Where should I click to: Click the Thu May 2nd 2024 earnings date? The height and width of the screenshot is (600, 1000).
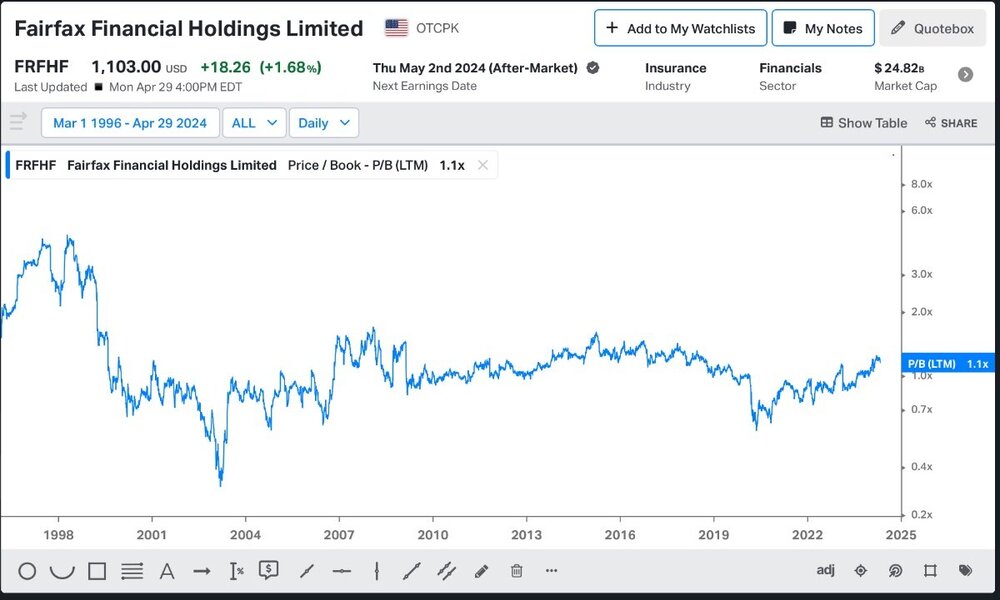(x=475, y=68)
